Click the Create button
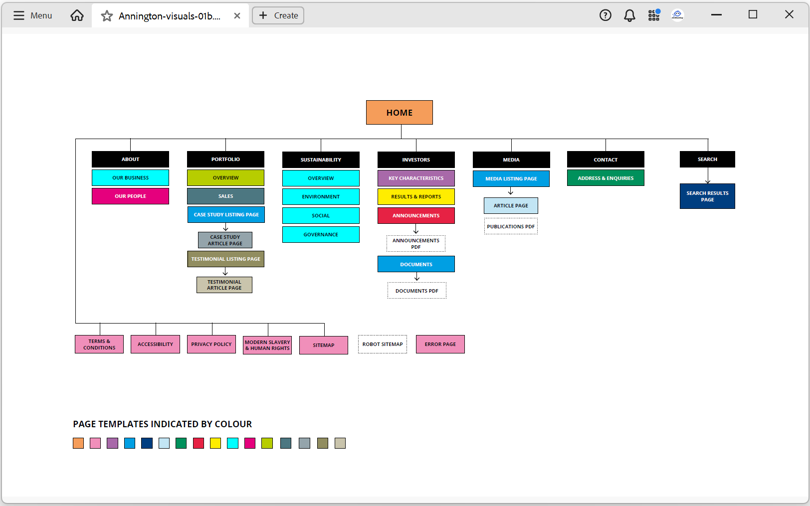Screen dimensions: 810x506 coord(278,16)
